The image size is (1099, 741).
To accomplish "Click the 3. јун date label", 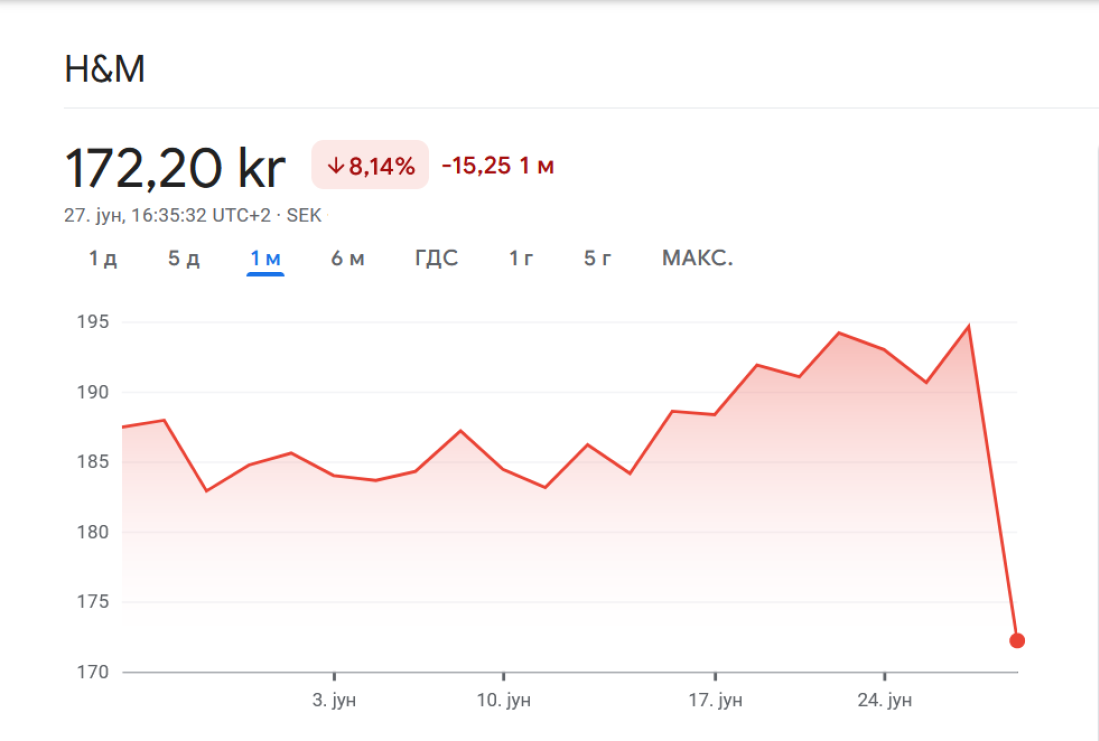I will [333, 700].
